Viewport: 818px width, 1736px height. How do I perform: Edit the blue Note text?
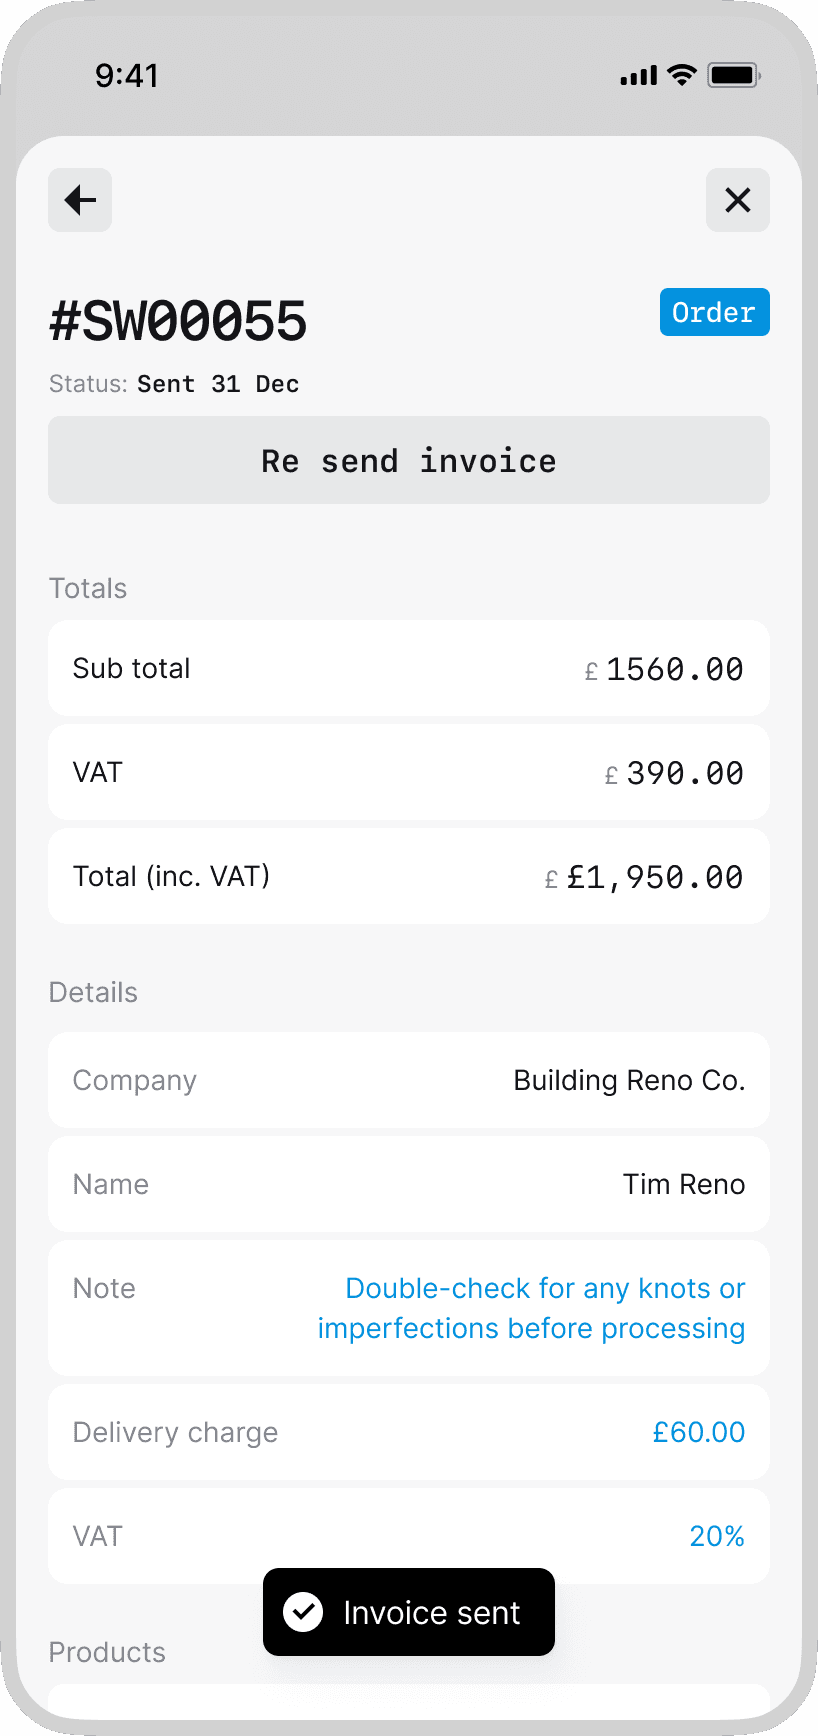click(531, 1308)
